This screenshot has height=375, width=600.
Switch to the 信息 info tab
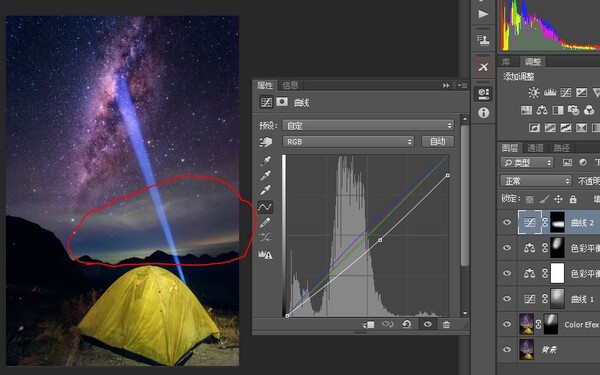(290, 85)
